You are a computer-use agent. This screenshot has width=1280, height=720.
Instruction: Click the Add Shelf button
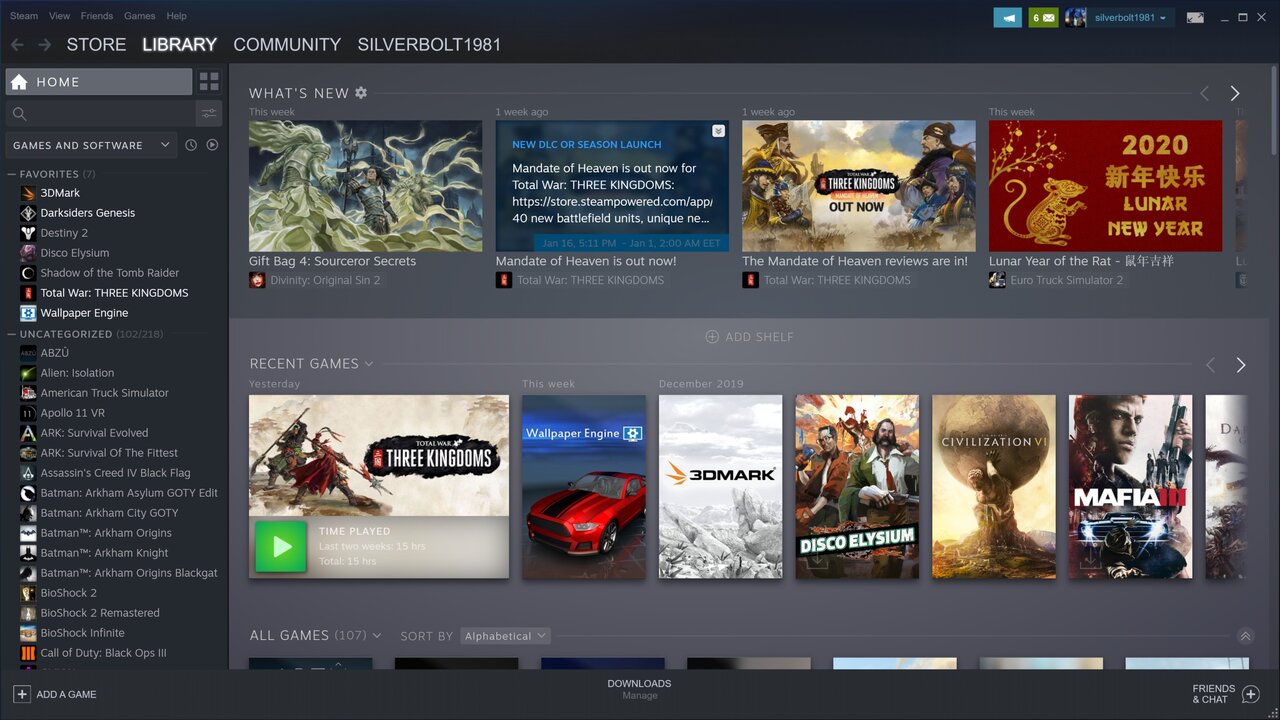pyautogui.click(x=750, y=337)
